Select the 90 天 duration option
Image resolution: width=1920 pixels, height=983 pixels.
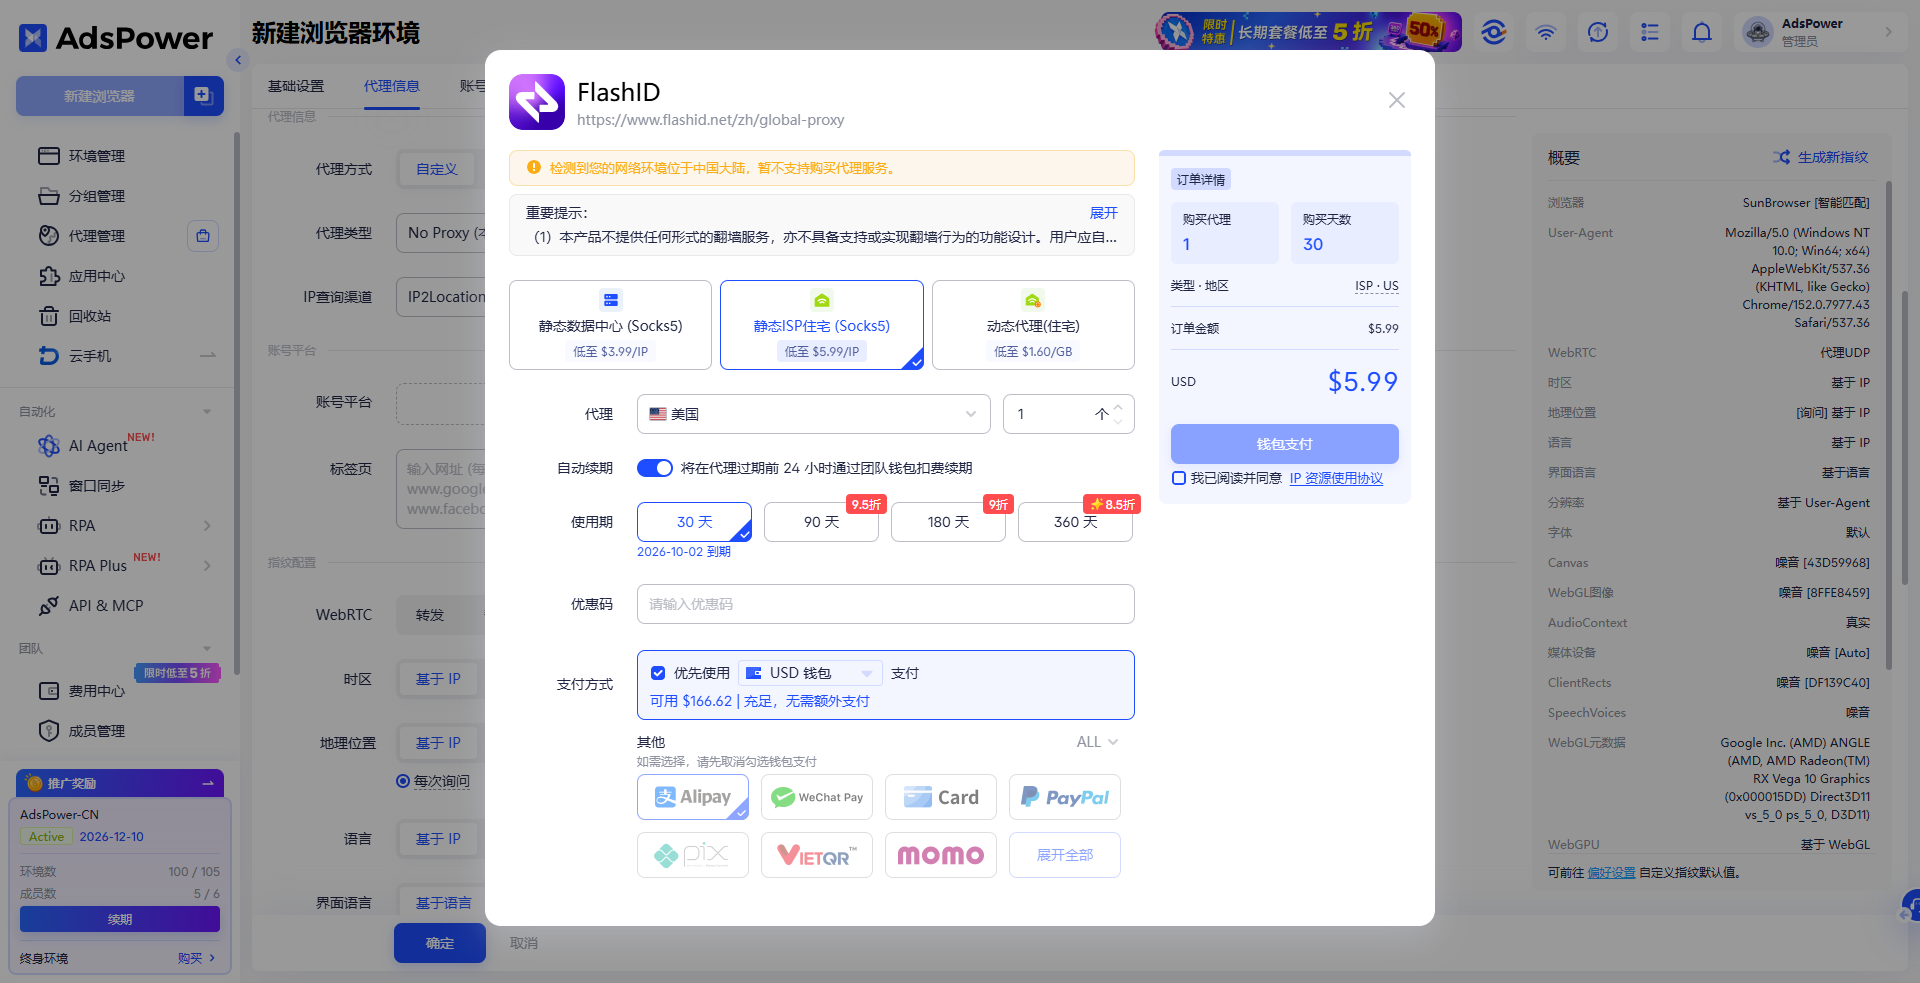click(821, 522)
